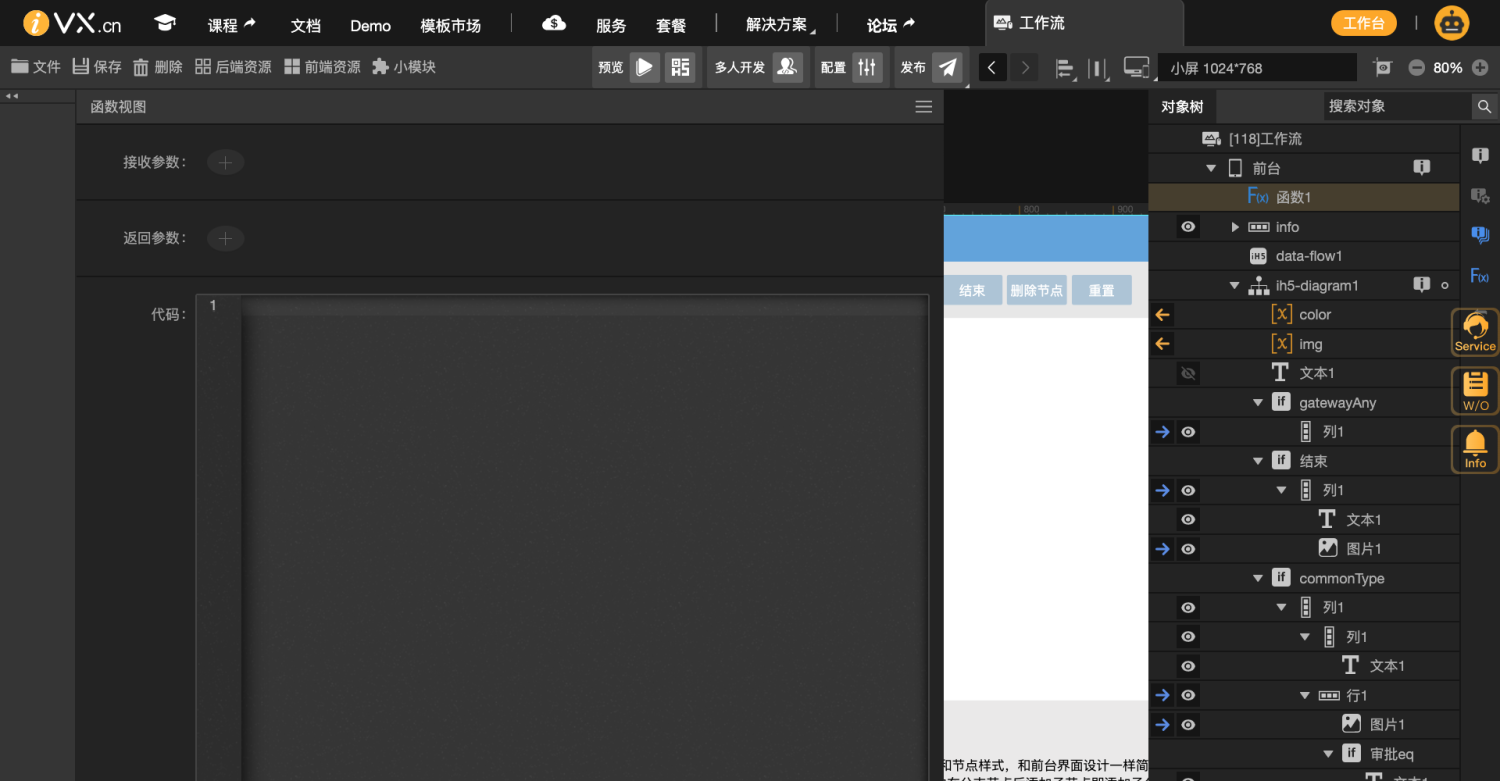Viewport: 1500px width, 781px height.
Task: Collapse the gatewayAny condition
Action: tap(1258, 403)
